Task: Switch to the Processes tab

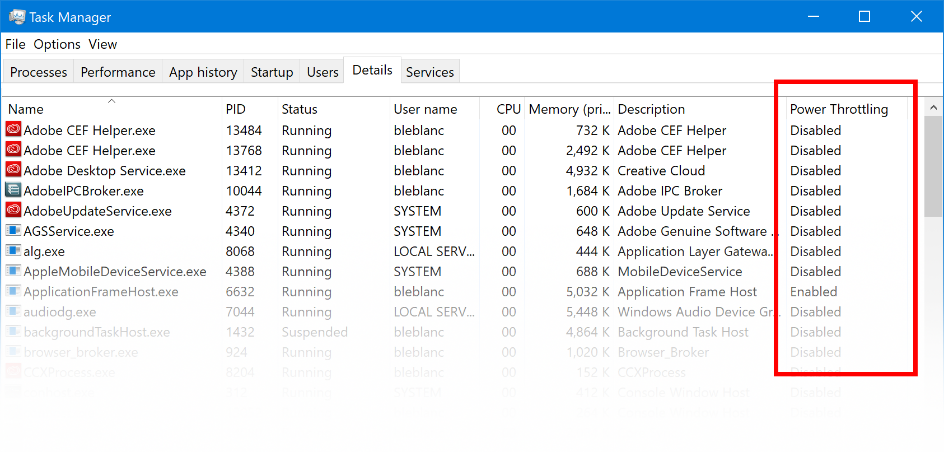Action: 39,72
